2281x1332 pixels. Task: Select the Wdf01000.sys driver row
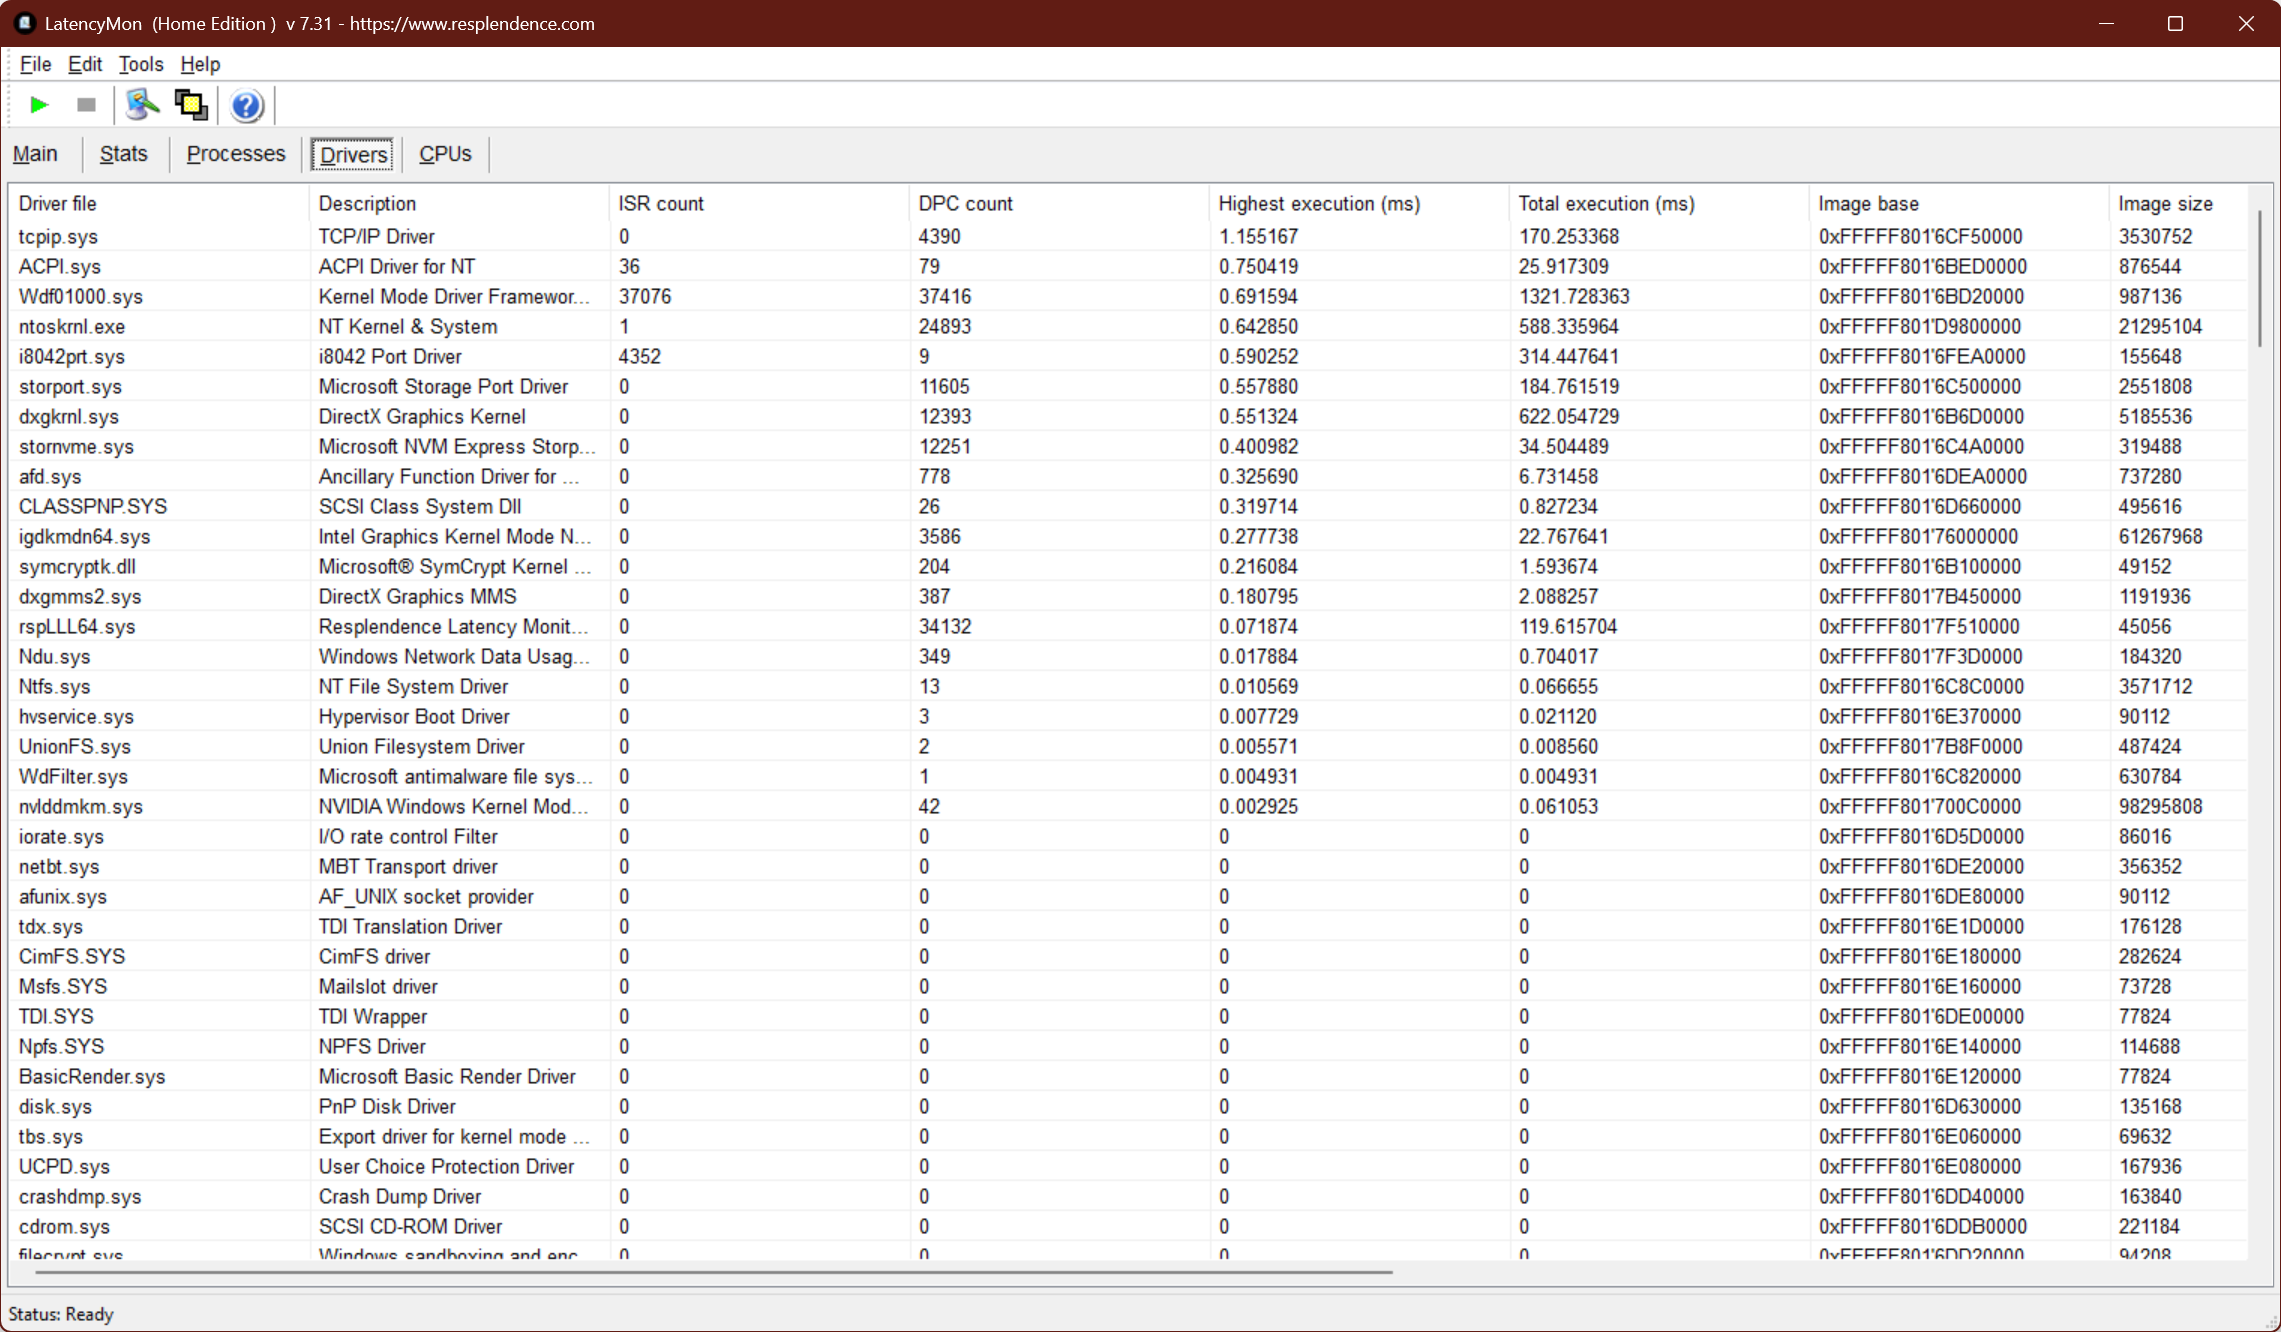point(80,297)
